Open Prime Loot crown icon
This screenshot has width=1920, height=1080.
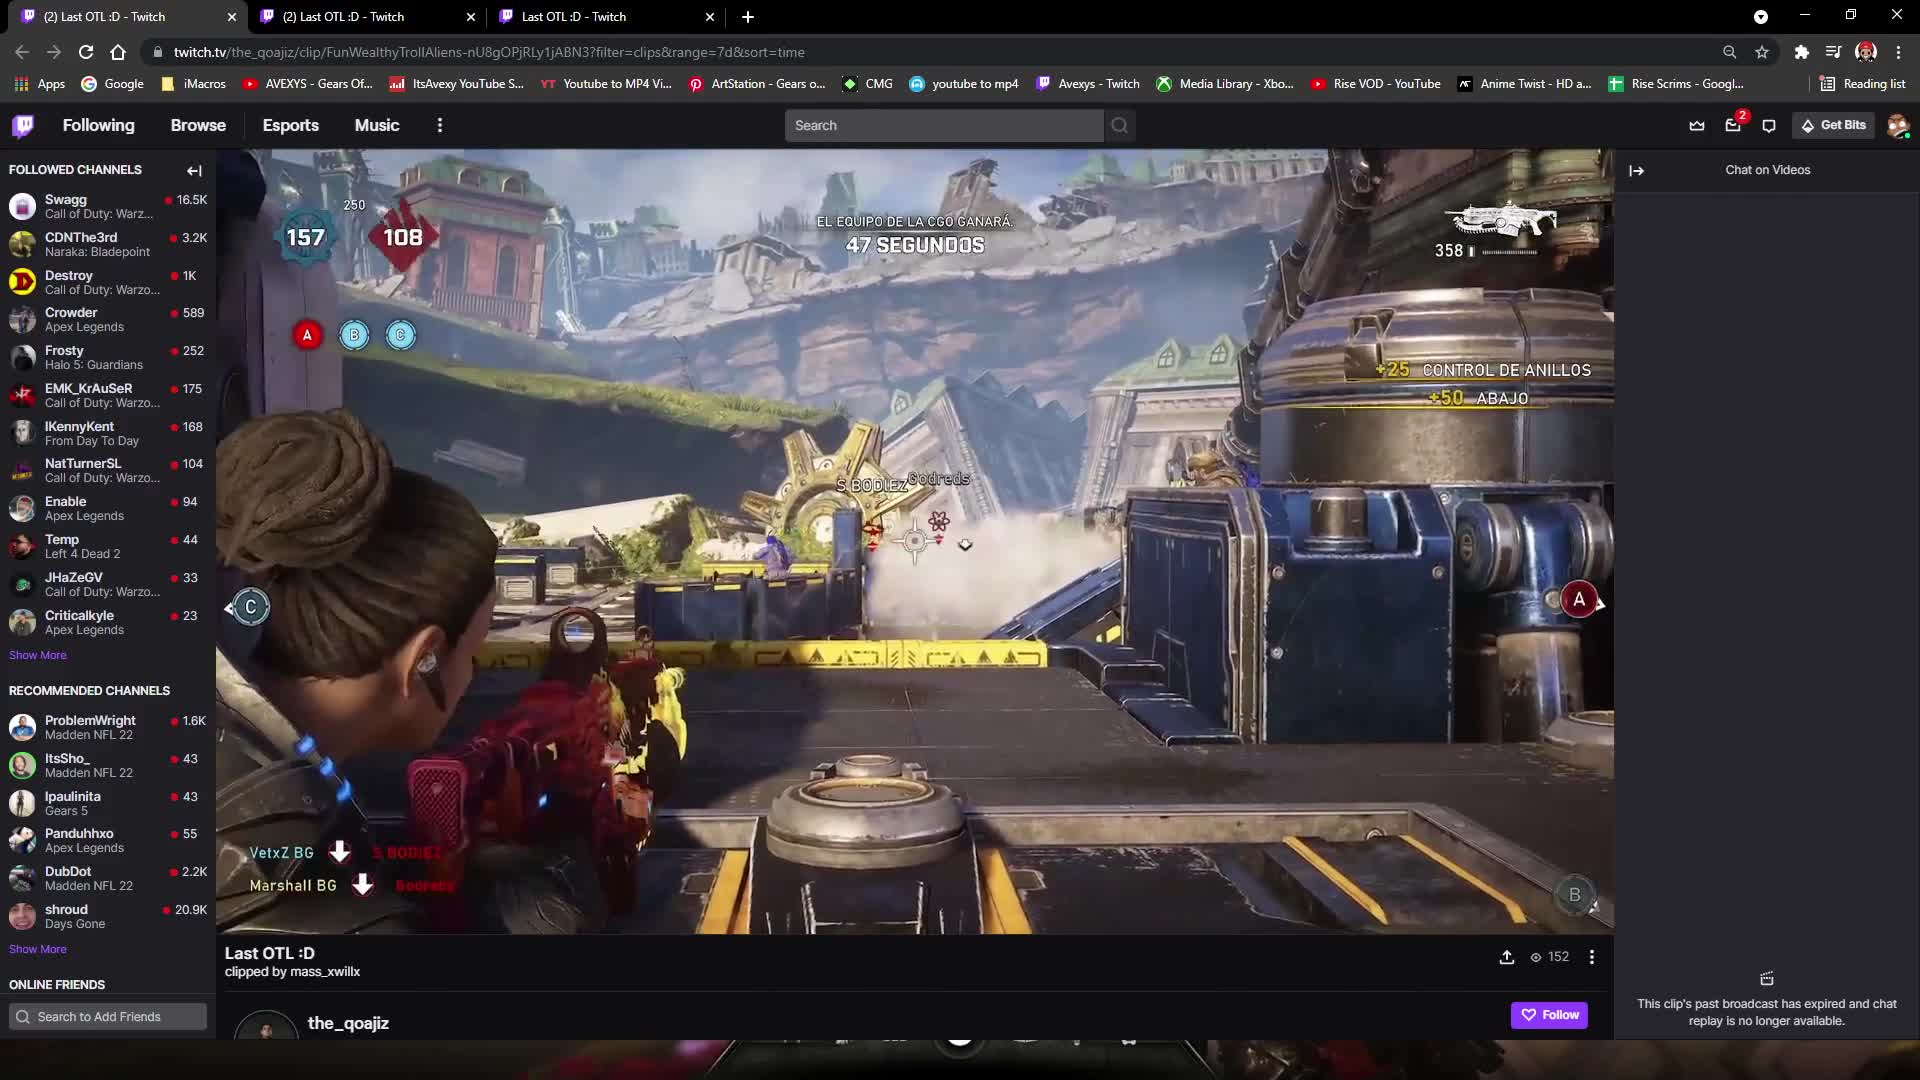[x=1697, y=126]
